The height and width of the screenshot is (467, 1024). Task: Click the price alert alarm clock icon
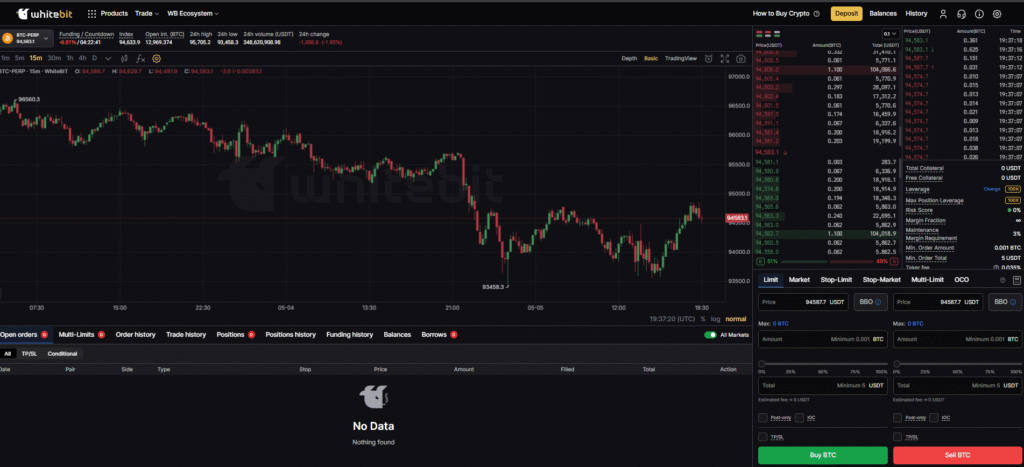pyautogui.click(x=709, y=58)
